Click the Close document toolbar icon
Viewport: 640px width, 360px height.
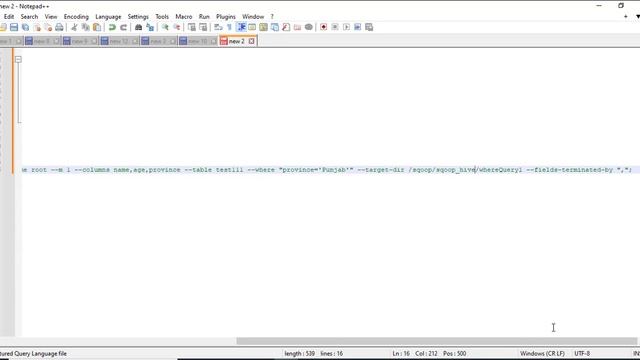[37, 27]
